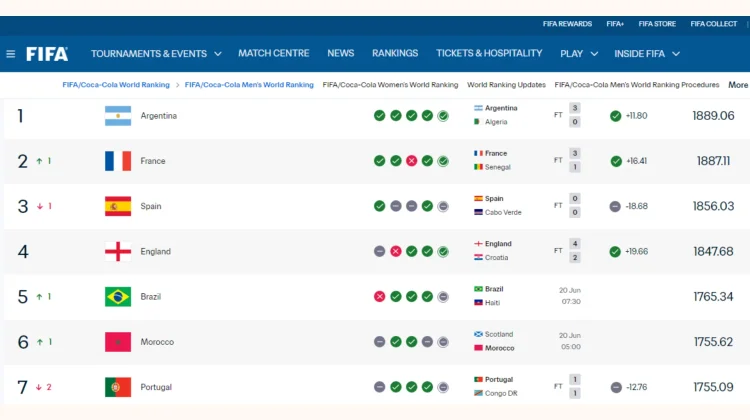Image resolution: width=750 pixels, height=420 pixels.
Task: Click grey draw icon next to -12.76
Action: point(616,387)
